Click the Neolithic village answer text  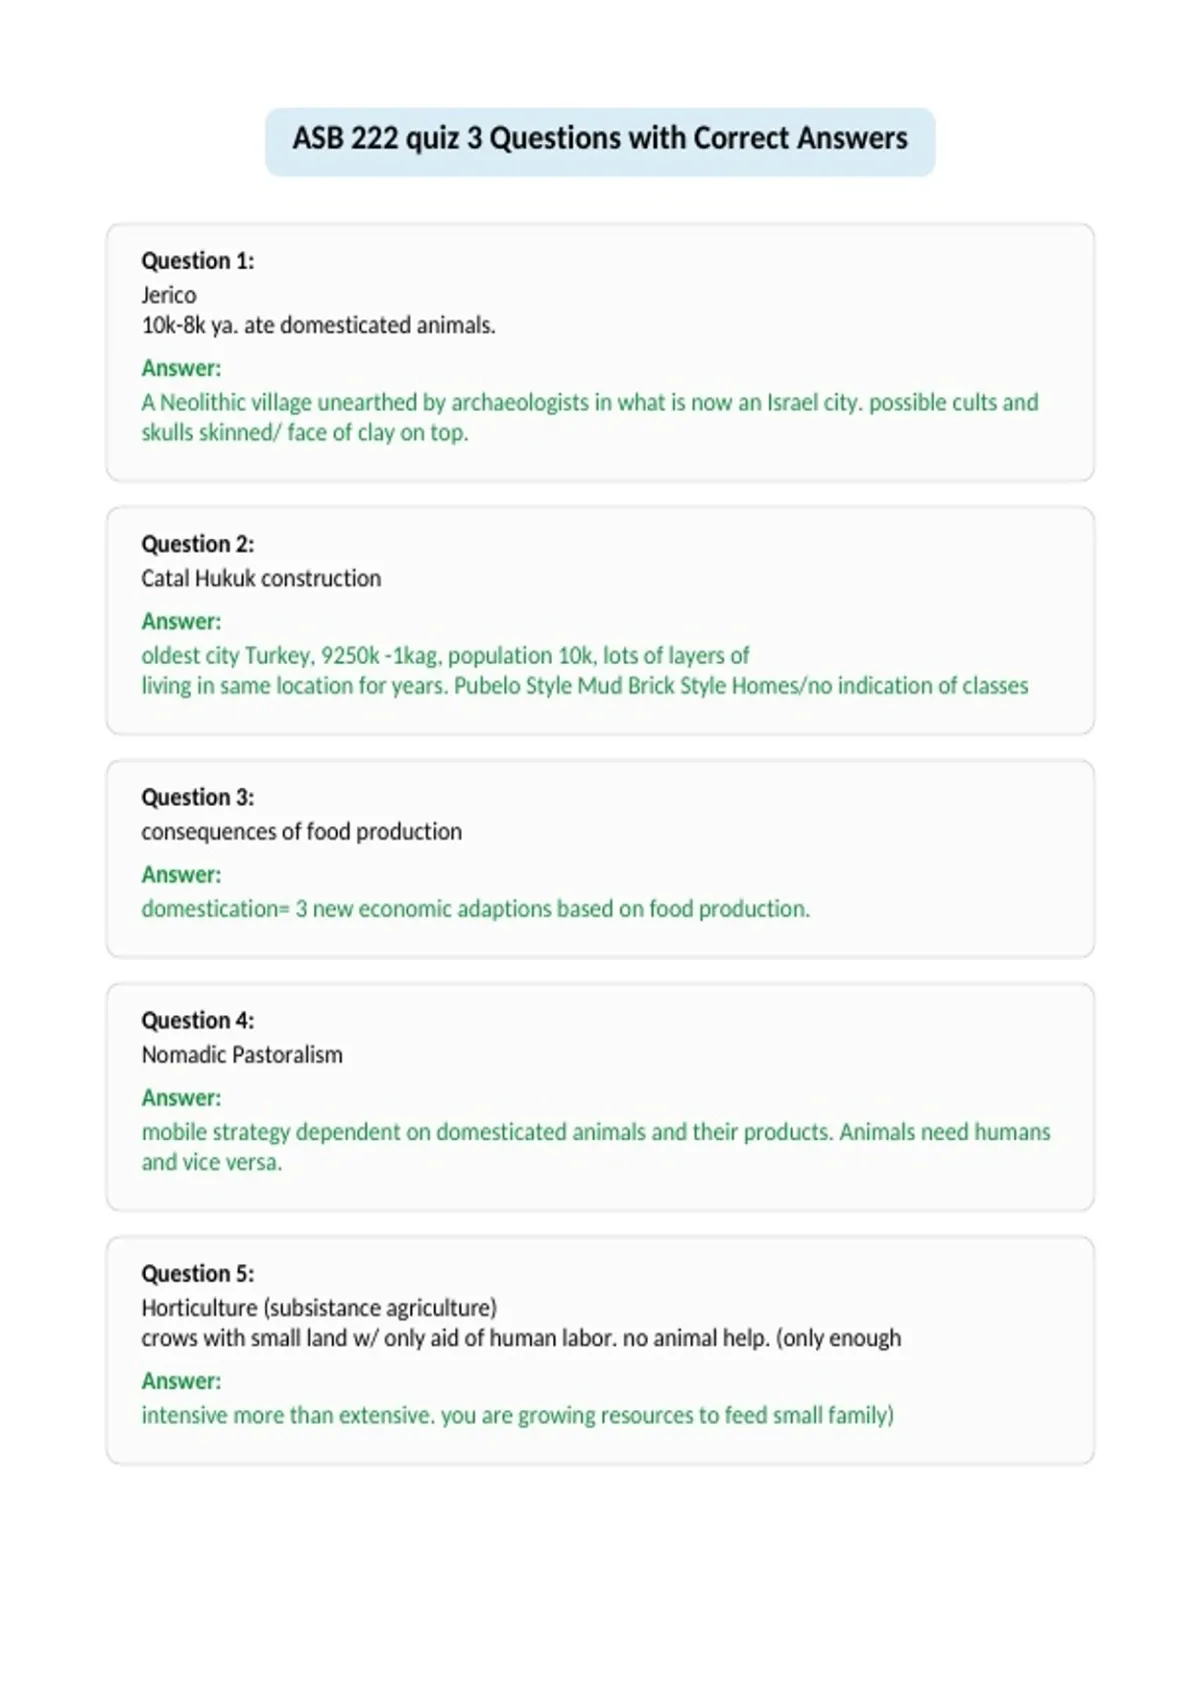[x=590, y=417]
